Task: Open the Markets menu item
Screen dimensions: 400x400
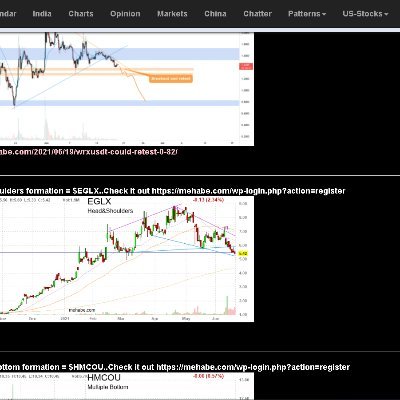Action: tap(172, 14)
